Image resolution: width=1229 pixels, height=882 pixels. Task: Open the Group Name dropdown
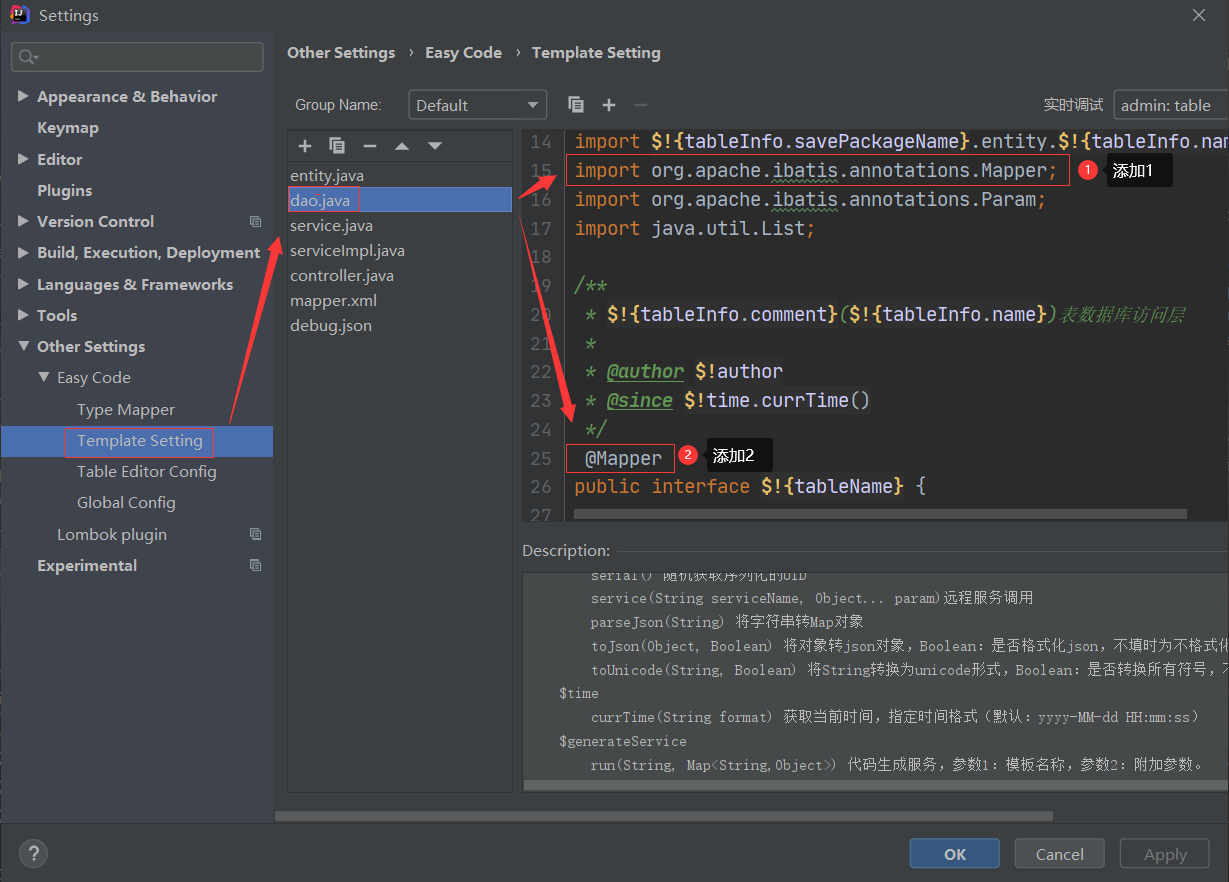[x=477, y=105]
